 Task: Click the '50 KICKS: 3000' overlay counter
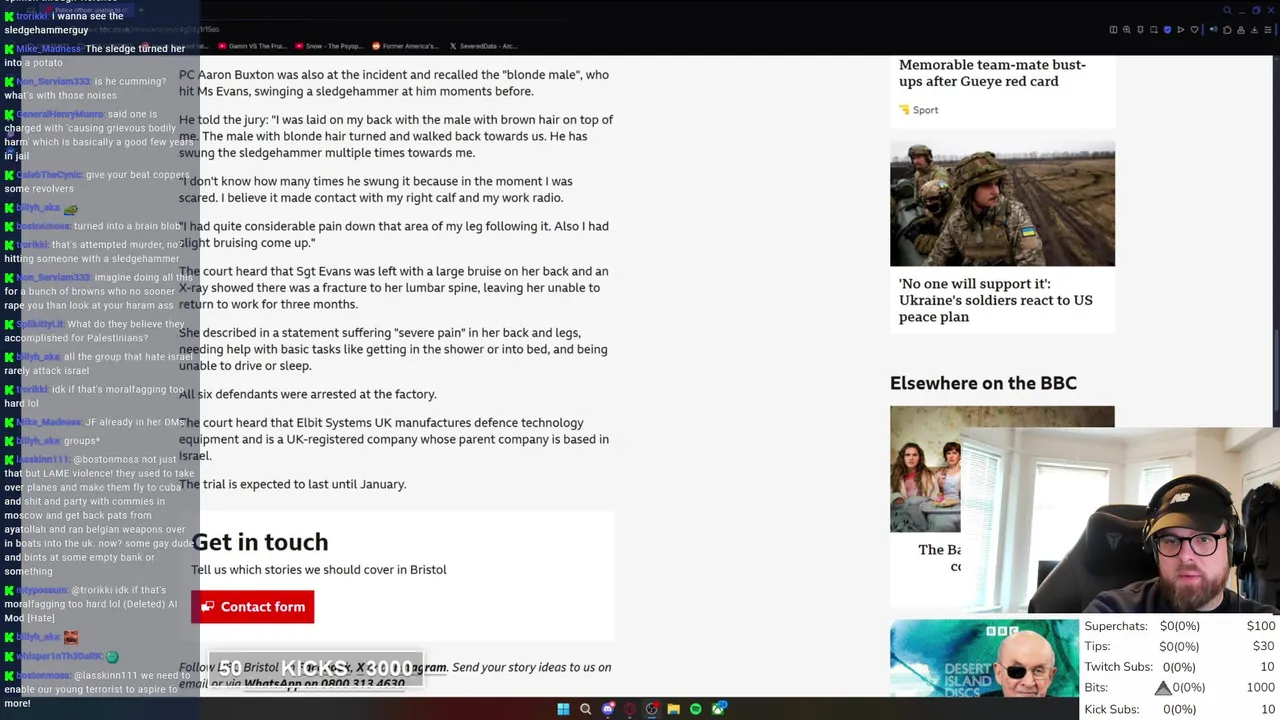(x=315, y=668)
